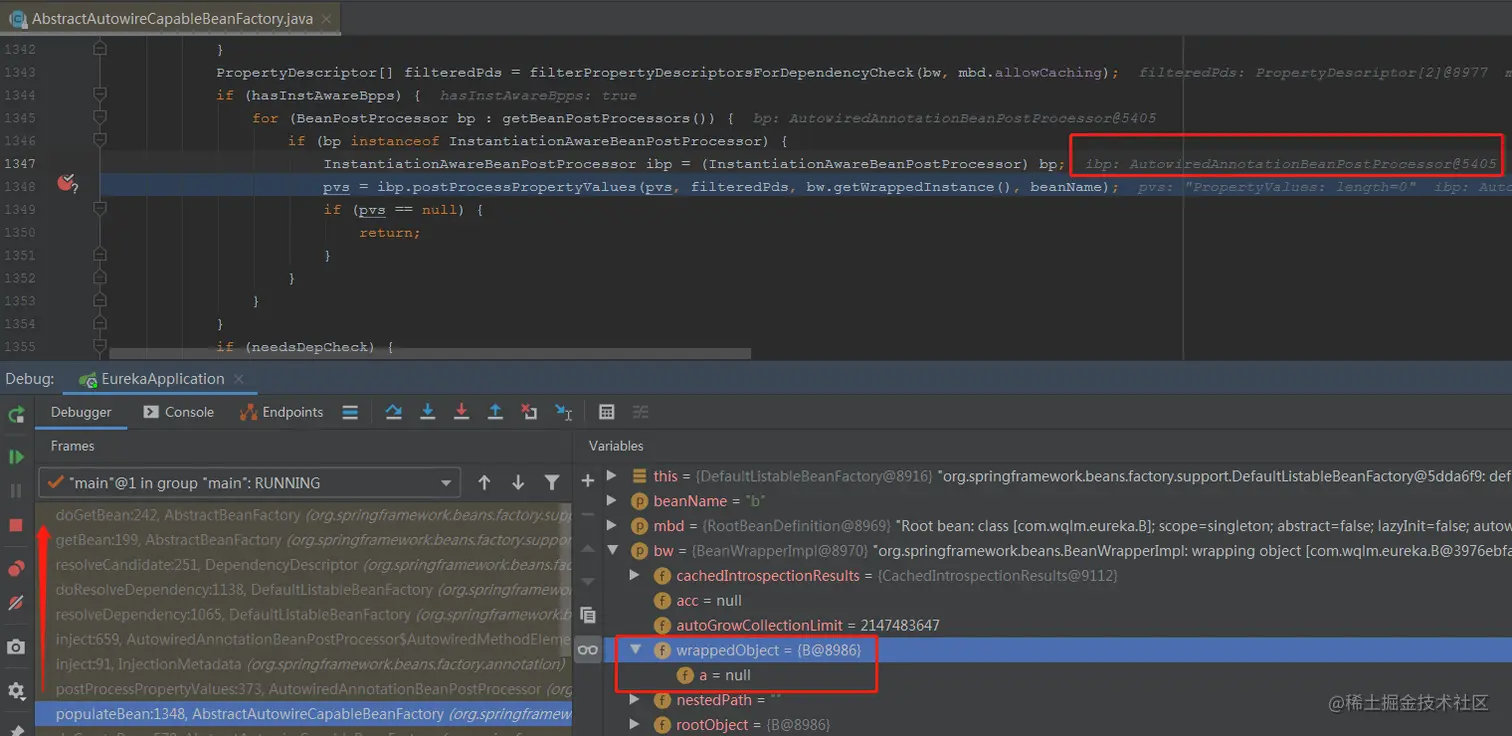Viewport: 1512px width, 736px height.
Task: Collapse the bw variable node
Action: pyautogui.click(x=613, y=550)
